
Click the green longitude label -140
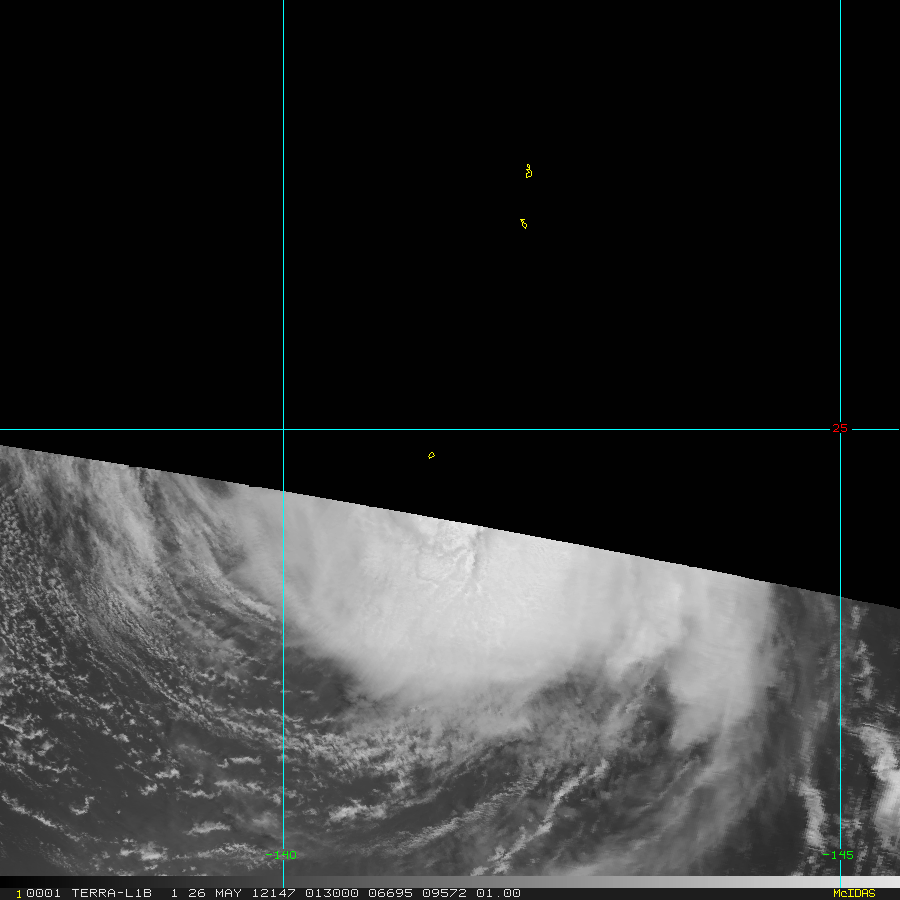pos(281,855)
